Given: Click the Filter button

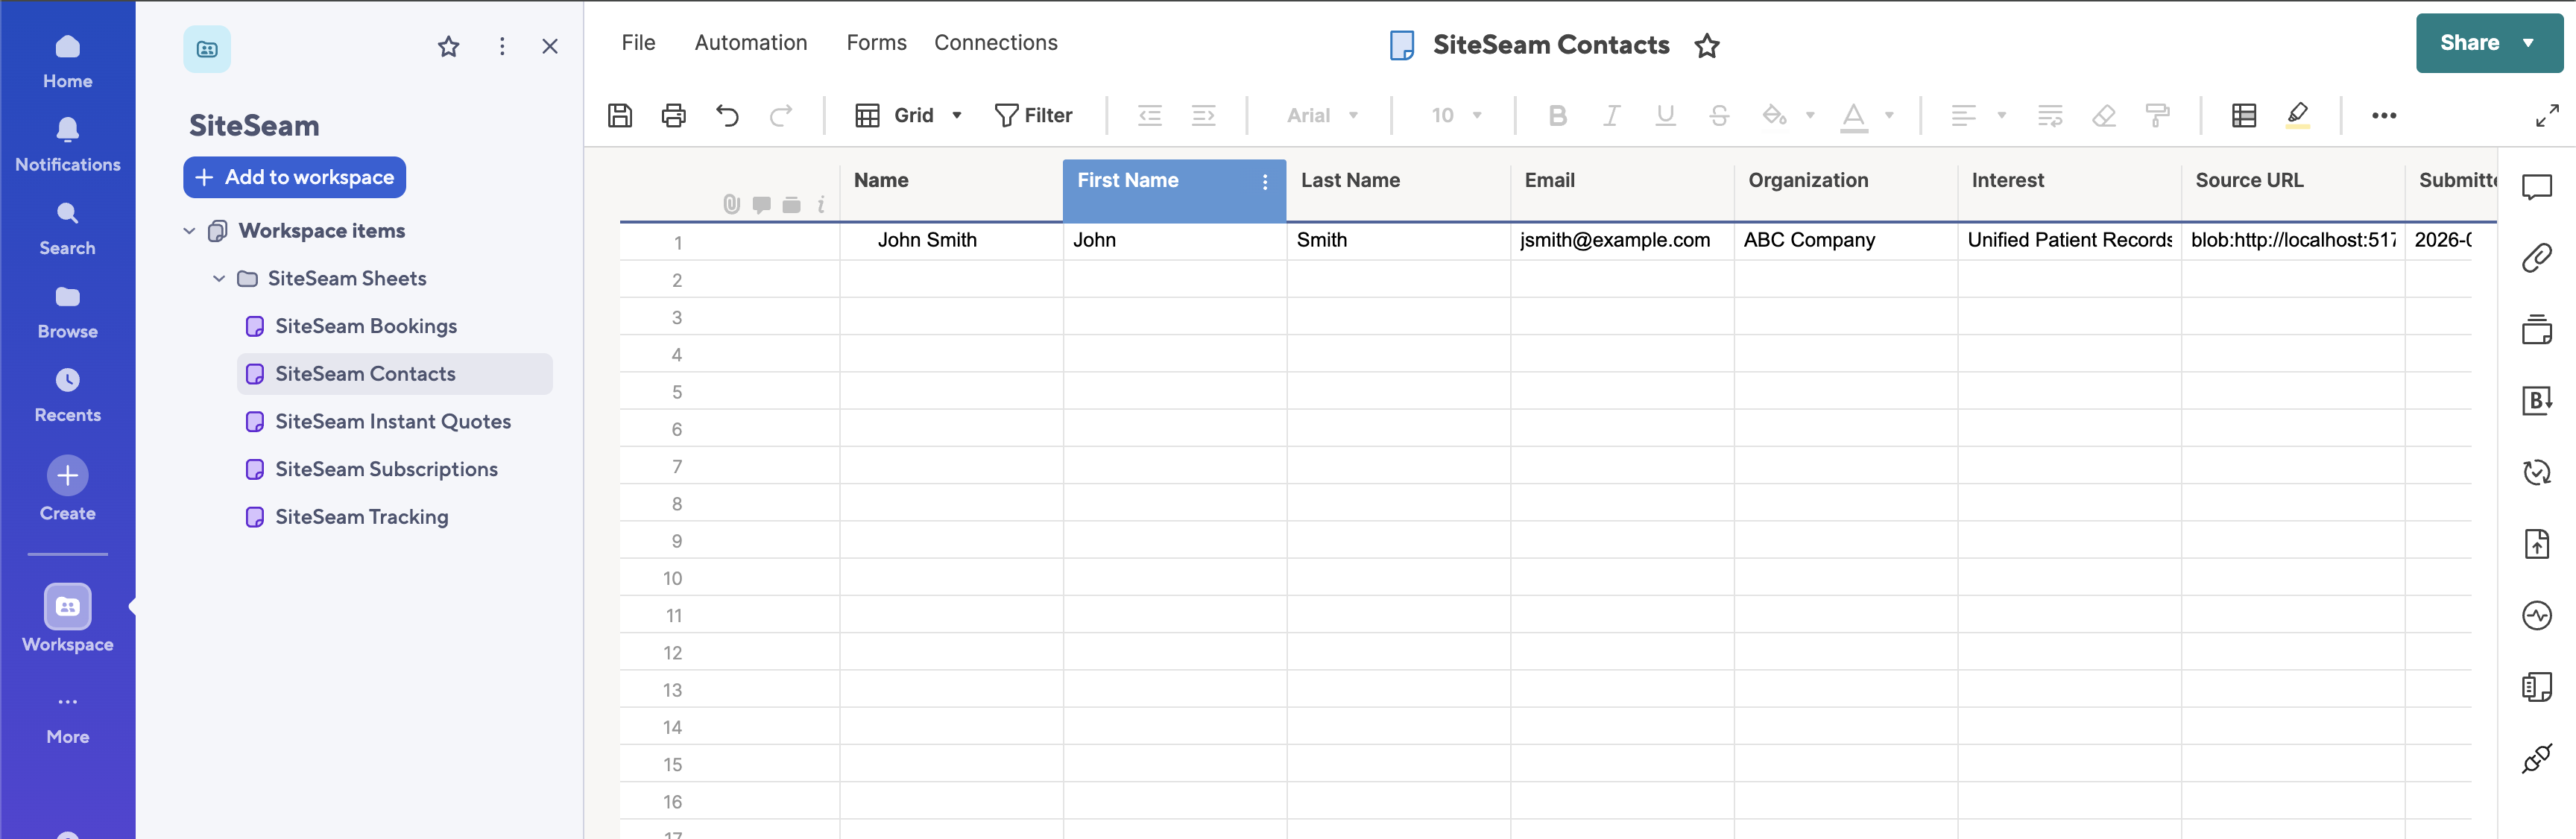Looking at the screenshot, I should 1033,115.
